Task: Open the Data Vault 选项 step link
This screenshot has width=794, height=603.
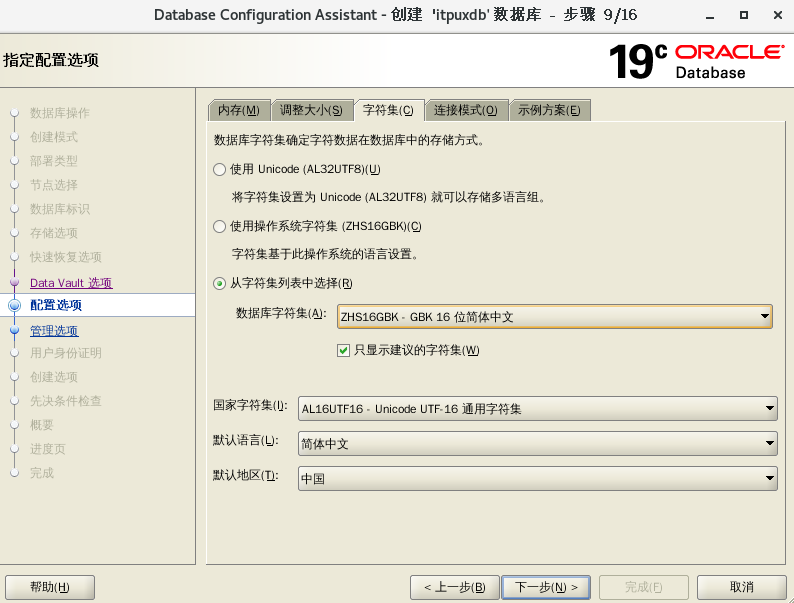Action: [x=71, y=283]
